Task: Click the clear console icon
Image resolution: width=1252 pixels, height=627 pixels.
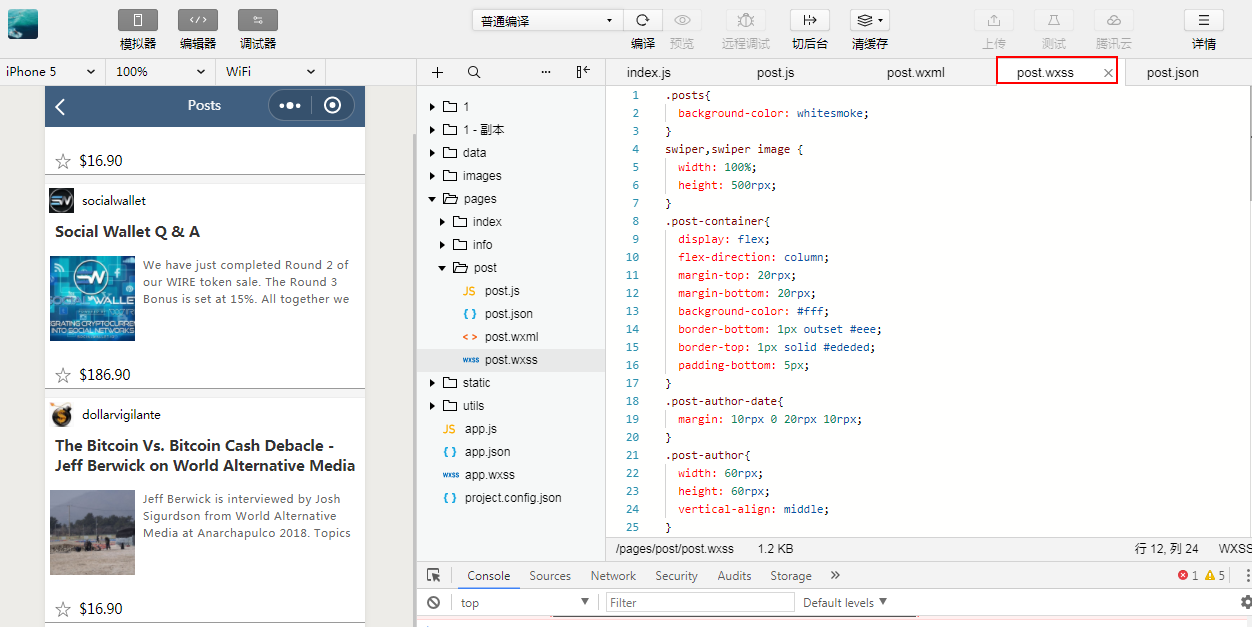Action: [434, 603]
